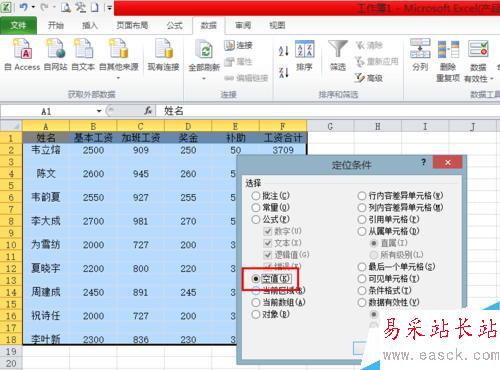Toggle the 筛选 filter funnel
The width and height of the screenshot is (500, 370).
(x=338, y=49)
